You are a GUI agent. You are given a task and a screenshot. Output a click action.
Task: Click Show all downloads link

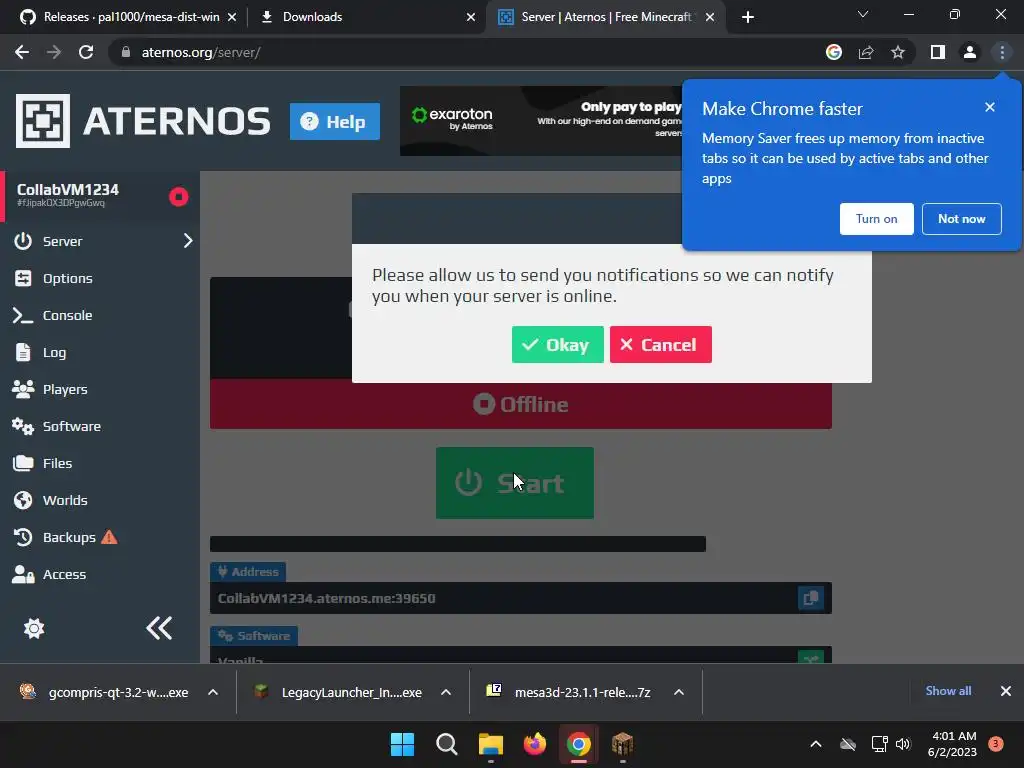click(948, 691)
